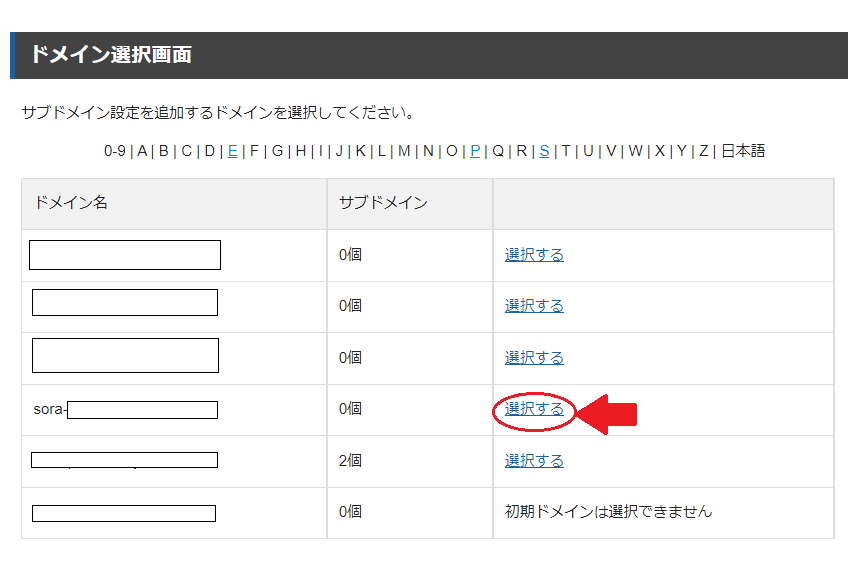The height and width of the screenshot is (568, 852).
Task: Filter domains by the letter S link
Action: click(x=544, y=151)
